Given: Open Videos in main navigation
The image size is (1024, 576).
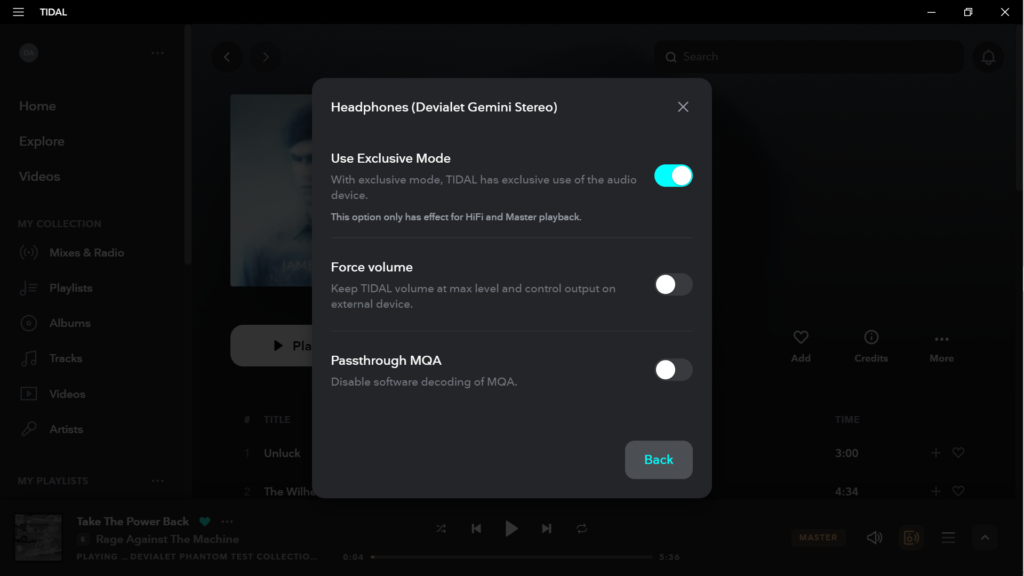Looking at the screenshot, I should click(39, 176).
